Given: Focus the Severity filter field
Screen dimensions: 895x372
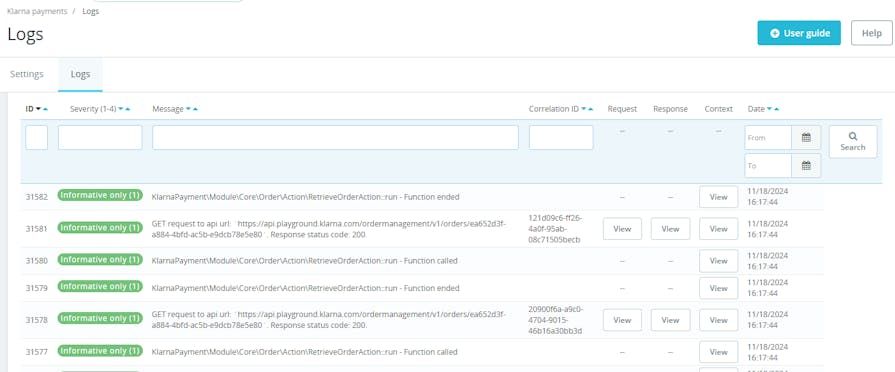Looking at the screenshot, I should 100,138.
